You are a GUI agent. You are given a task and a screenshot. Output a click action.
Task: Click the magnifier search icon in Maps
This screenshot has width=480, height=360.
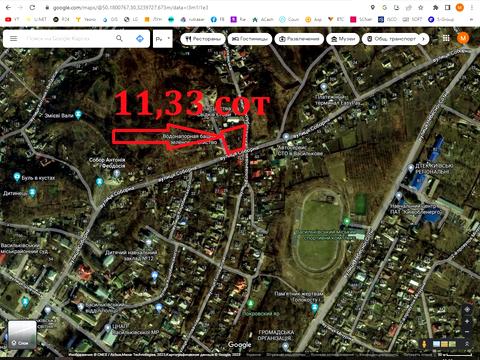click(119, 39)
